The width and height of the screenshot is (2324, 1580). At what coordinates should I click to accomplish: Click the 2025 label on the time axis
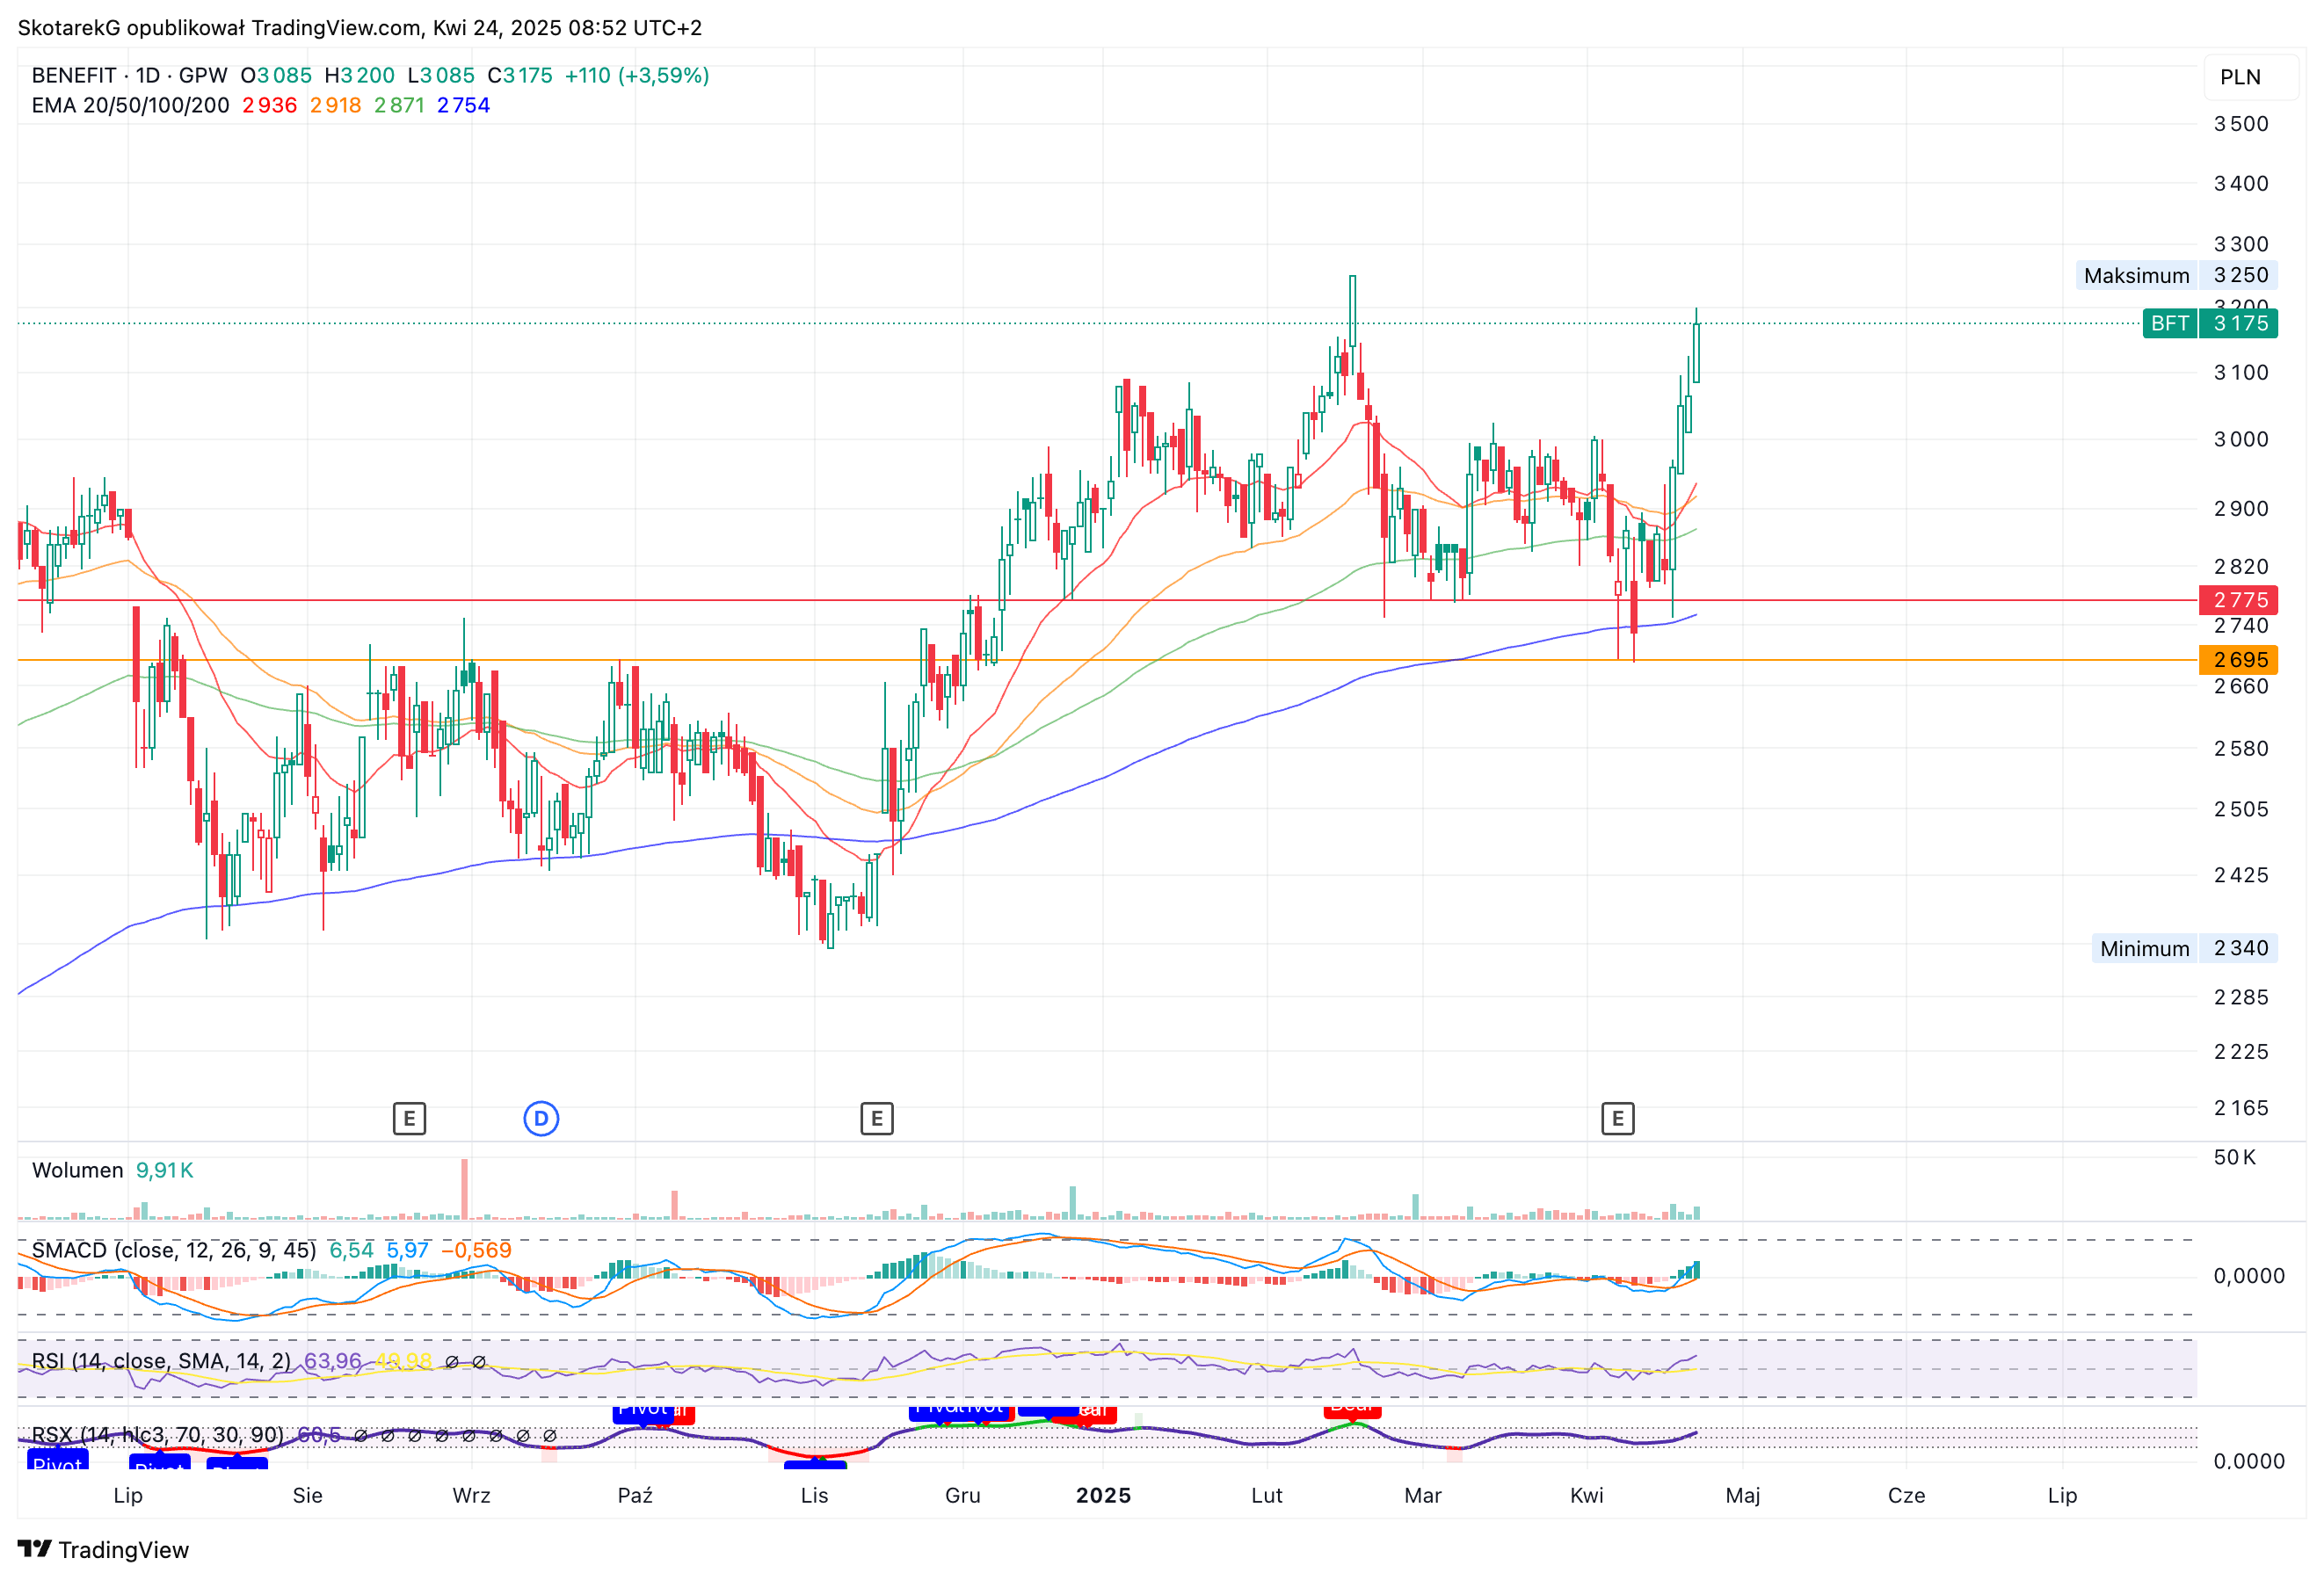pos(1103,1495)
